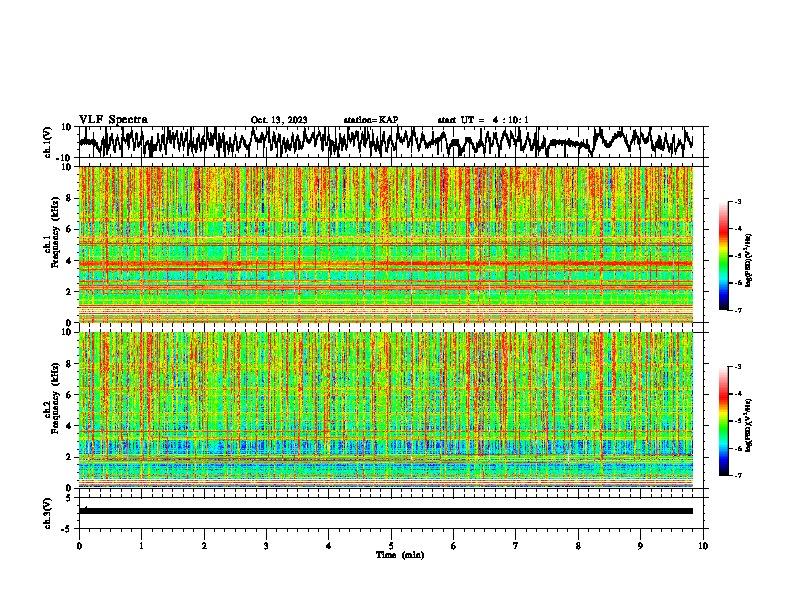Viewport: 792px width, 612px height.
Task: Click time axis tick label "7"
Action: coord(516,546)
